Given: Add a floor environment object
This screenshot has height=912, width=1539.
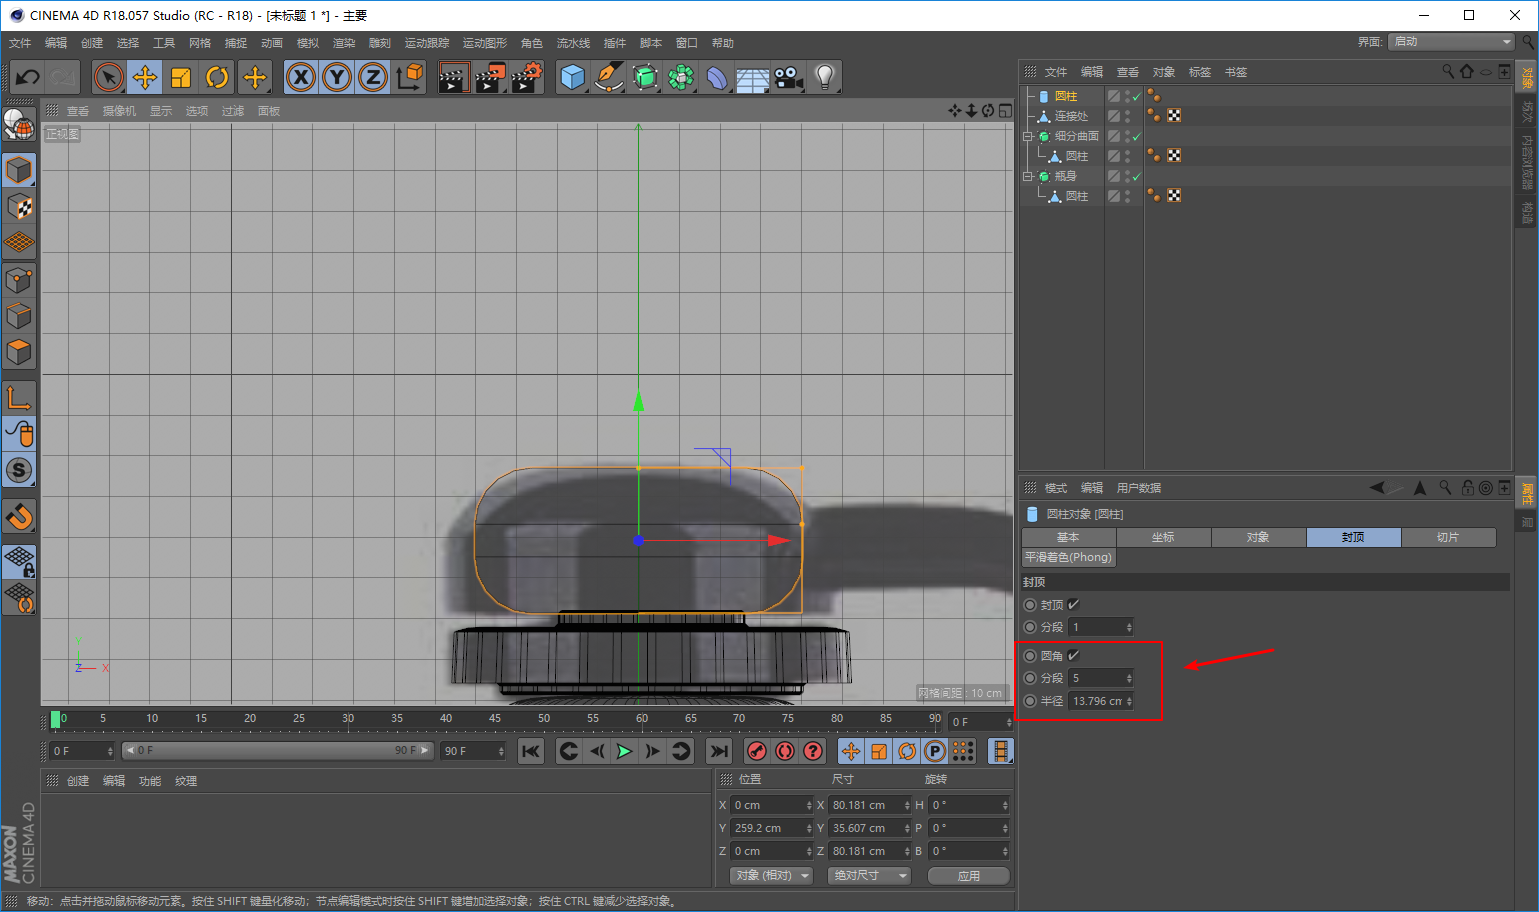Looking at the screenshot, I should click(753, 77).
